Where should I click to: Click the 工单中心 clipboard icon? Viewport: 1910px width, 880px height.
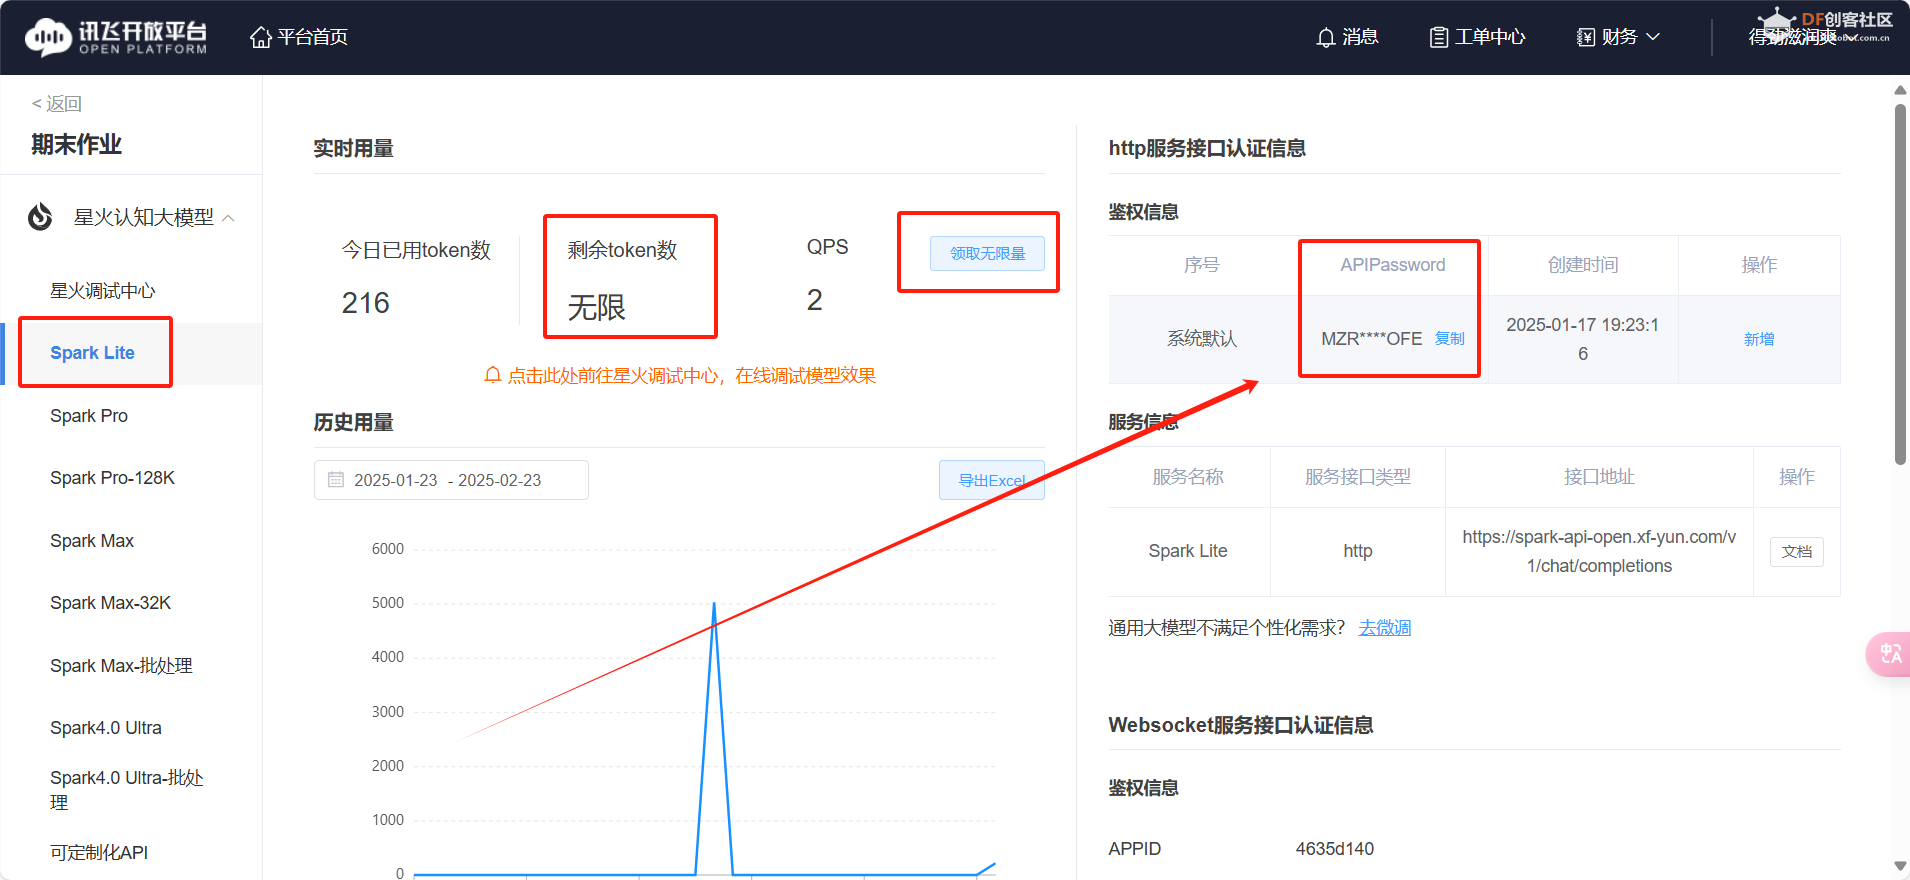coord(1439,37)
